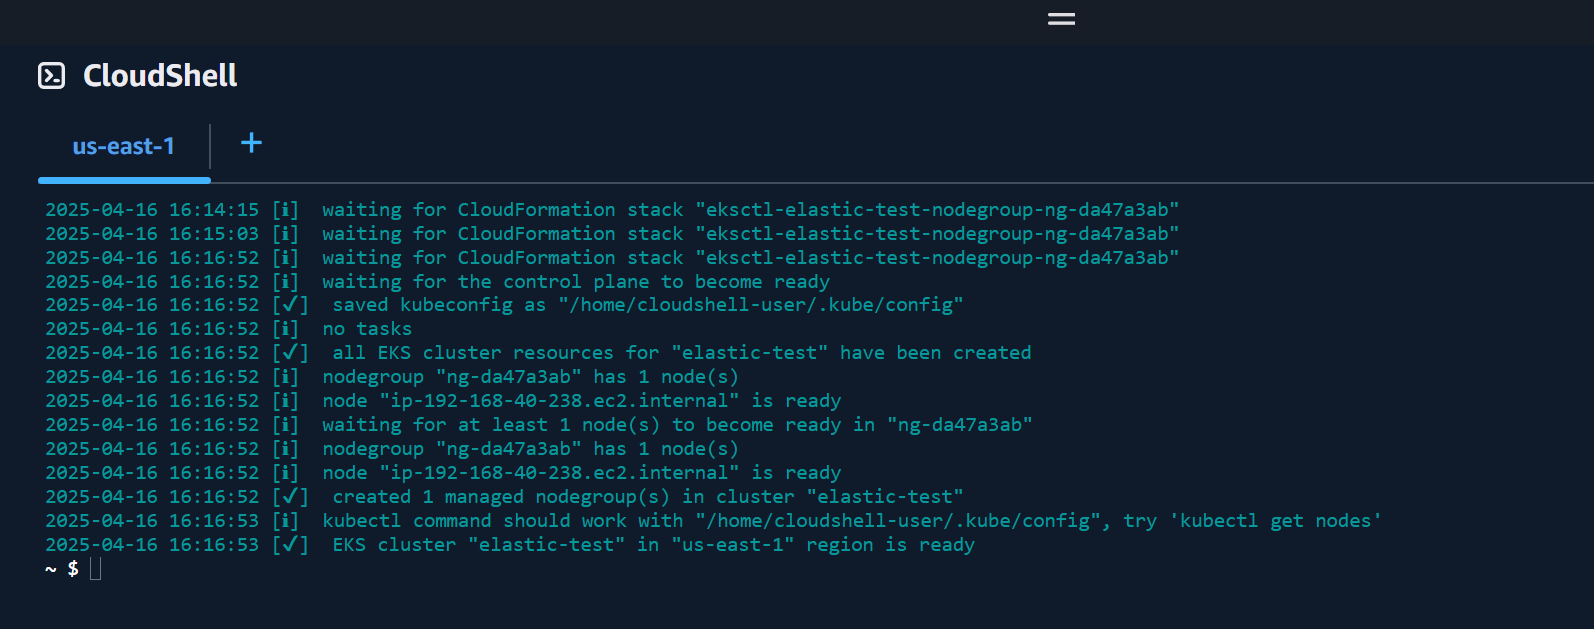1594x629 pixels.
Task: Click the 'all EKS cluster resources' check mark
Action: 290,353
